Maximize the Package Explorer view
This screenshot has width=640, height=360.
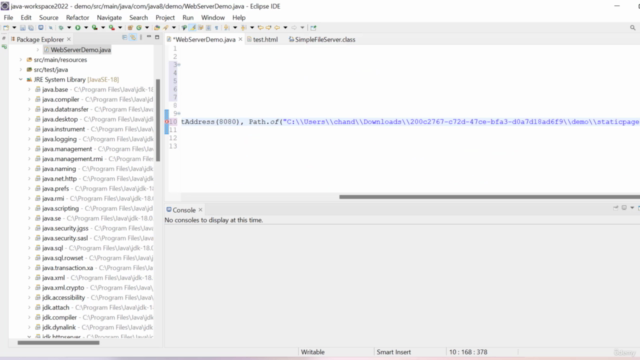(157, 37)
